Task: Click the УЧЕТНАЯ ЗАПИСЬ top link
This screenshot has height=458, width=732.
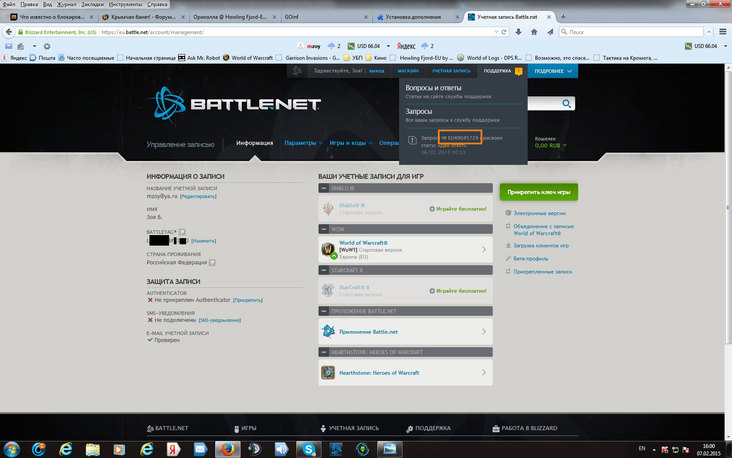Action: coord(451,71)
